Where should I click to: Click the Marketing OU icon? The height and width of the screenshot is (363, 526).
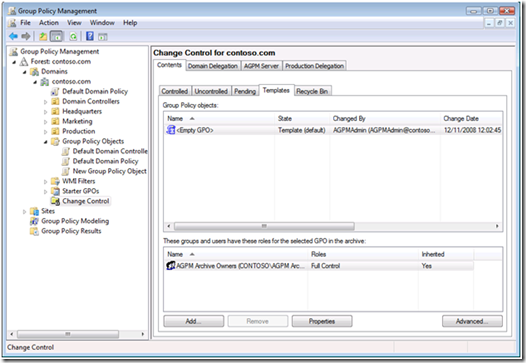[x=55, y=121]
